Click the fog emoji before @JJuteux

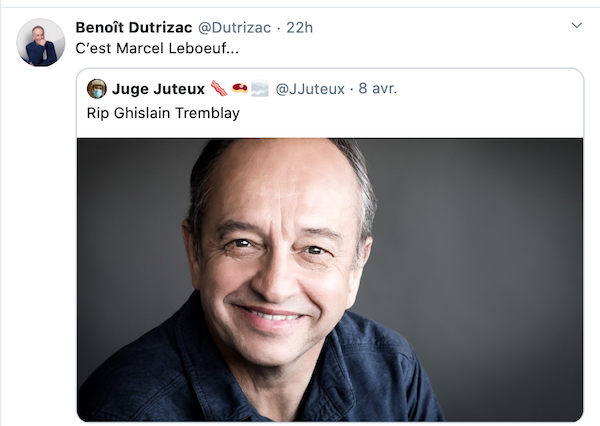tap(260, 88)
